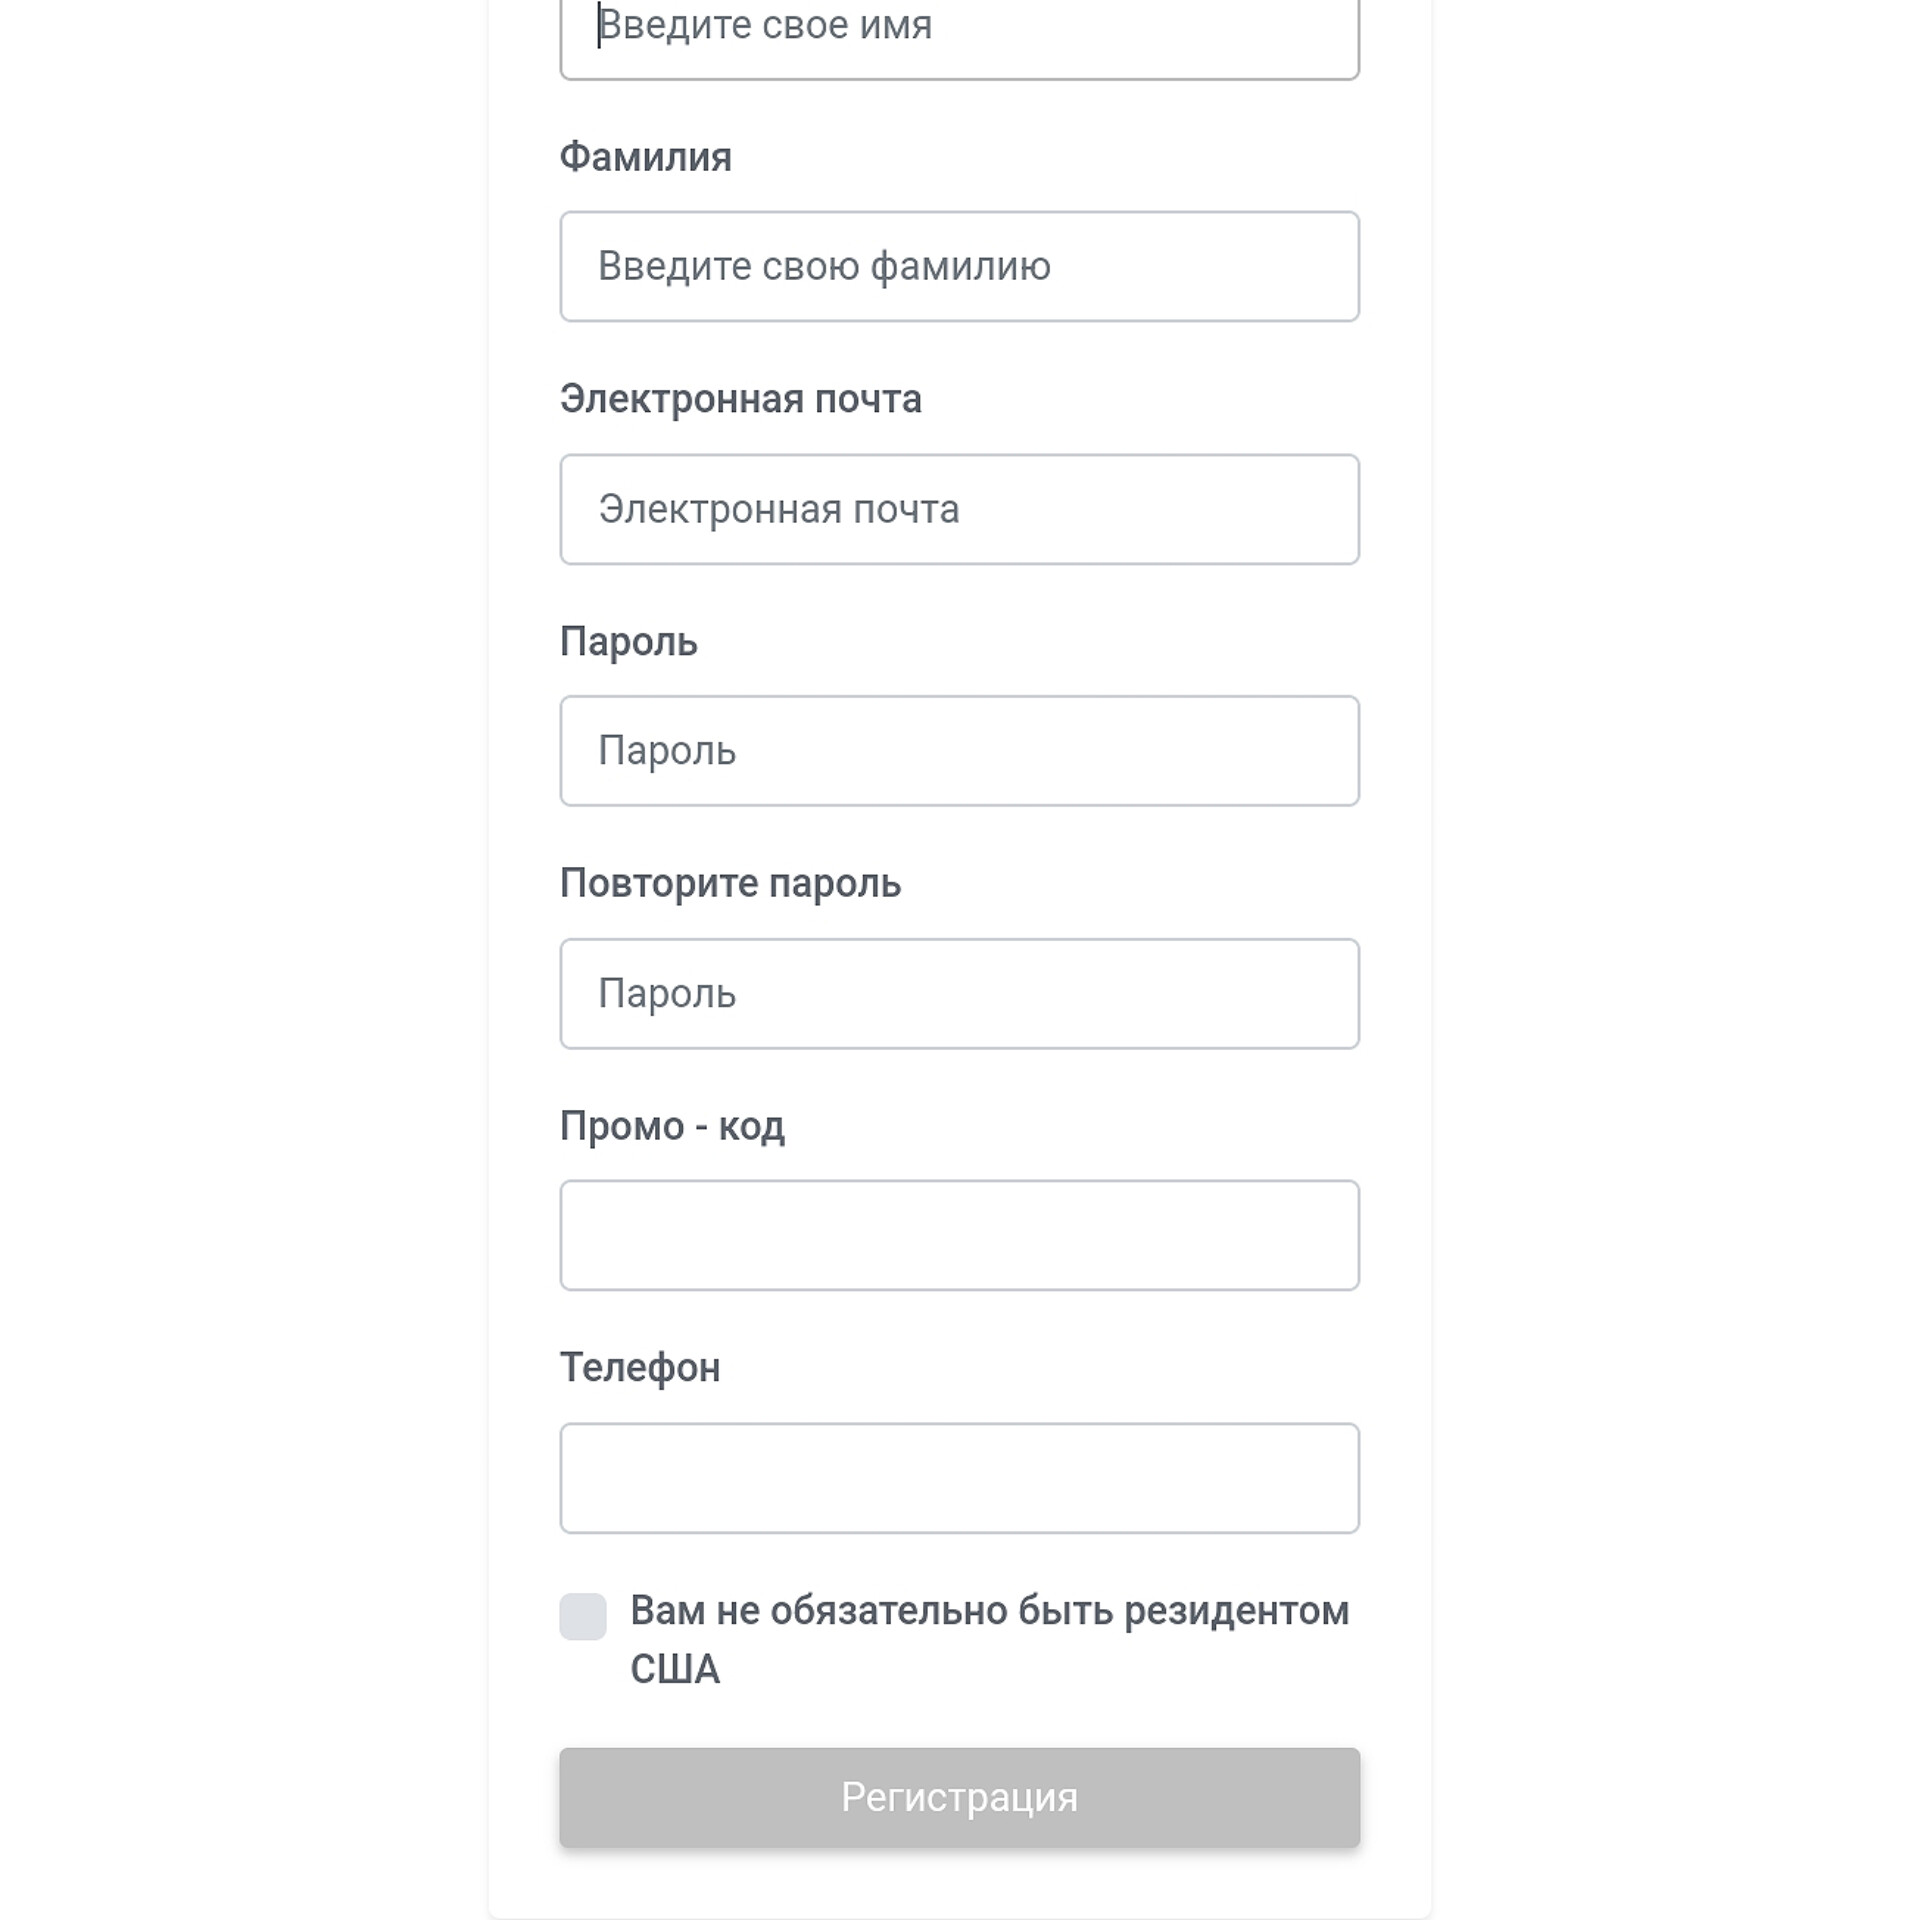Click the bold 'Электронная почта' label

pyautogui.click(x=741, y=399)
